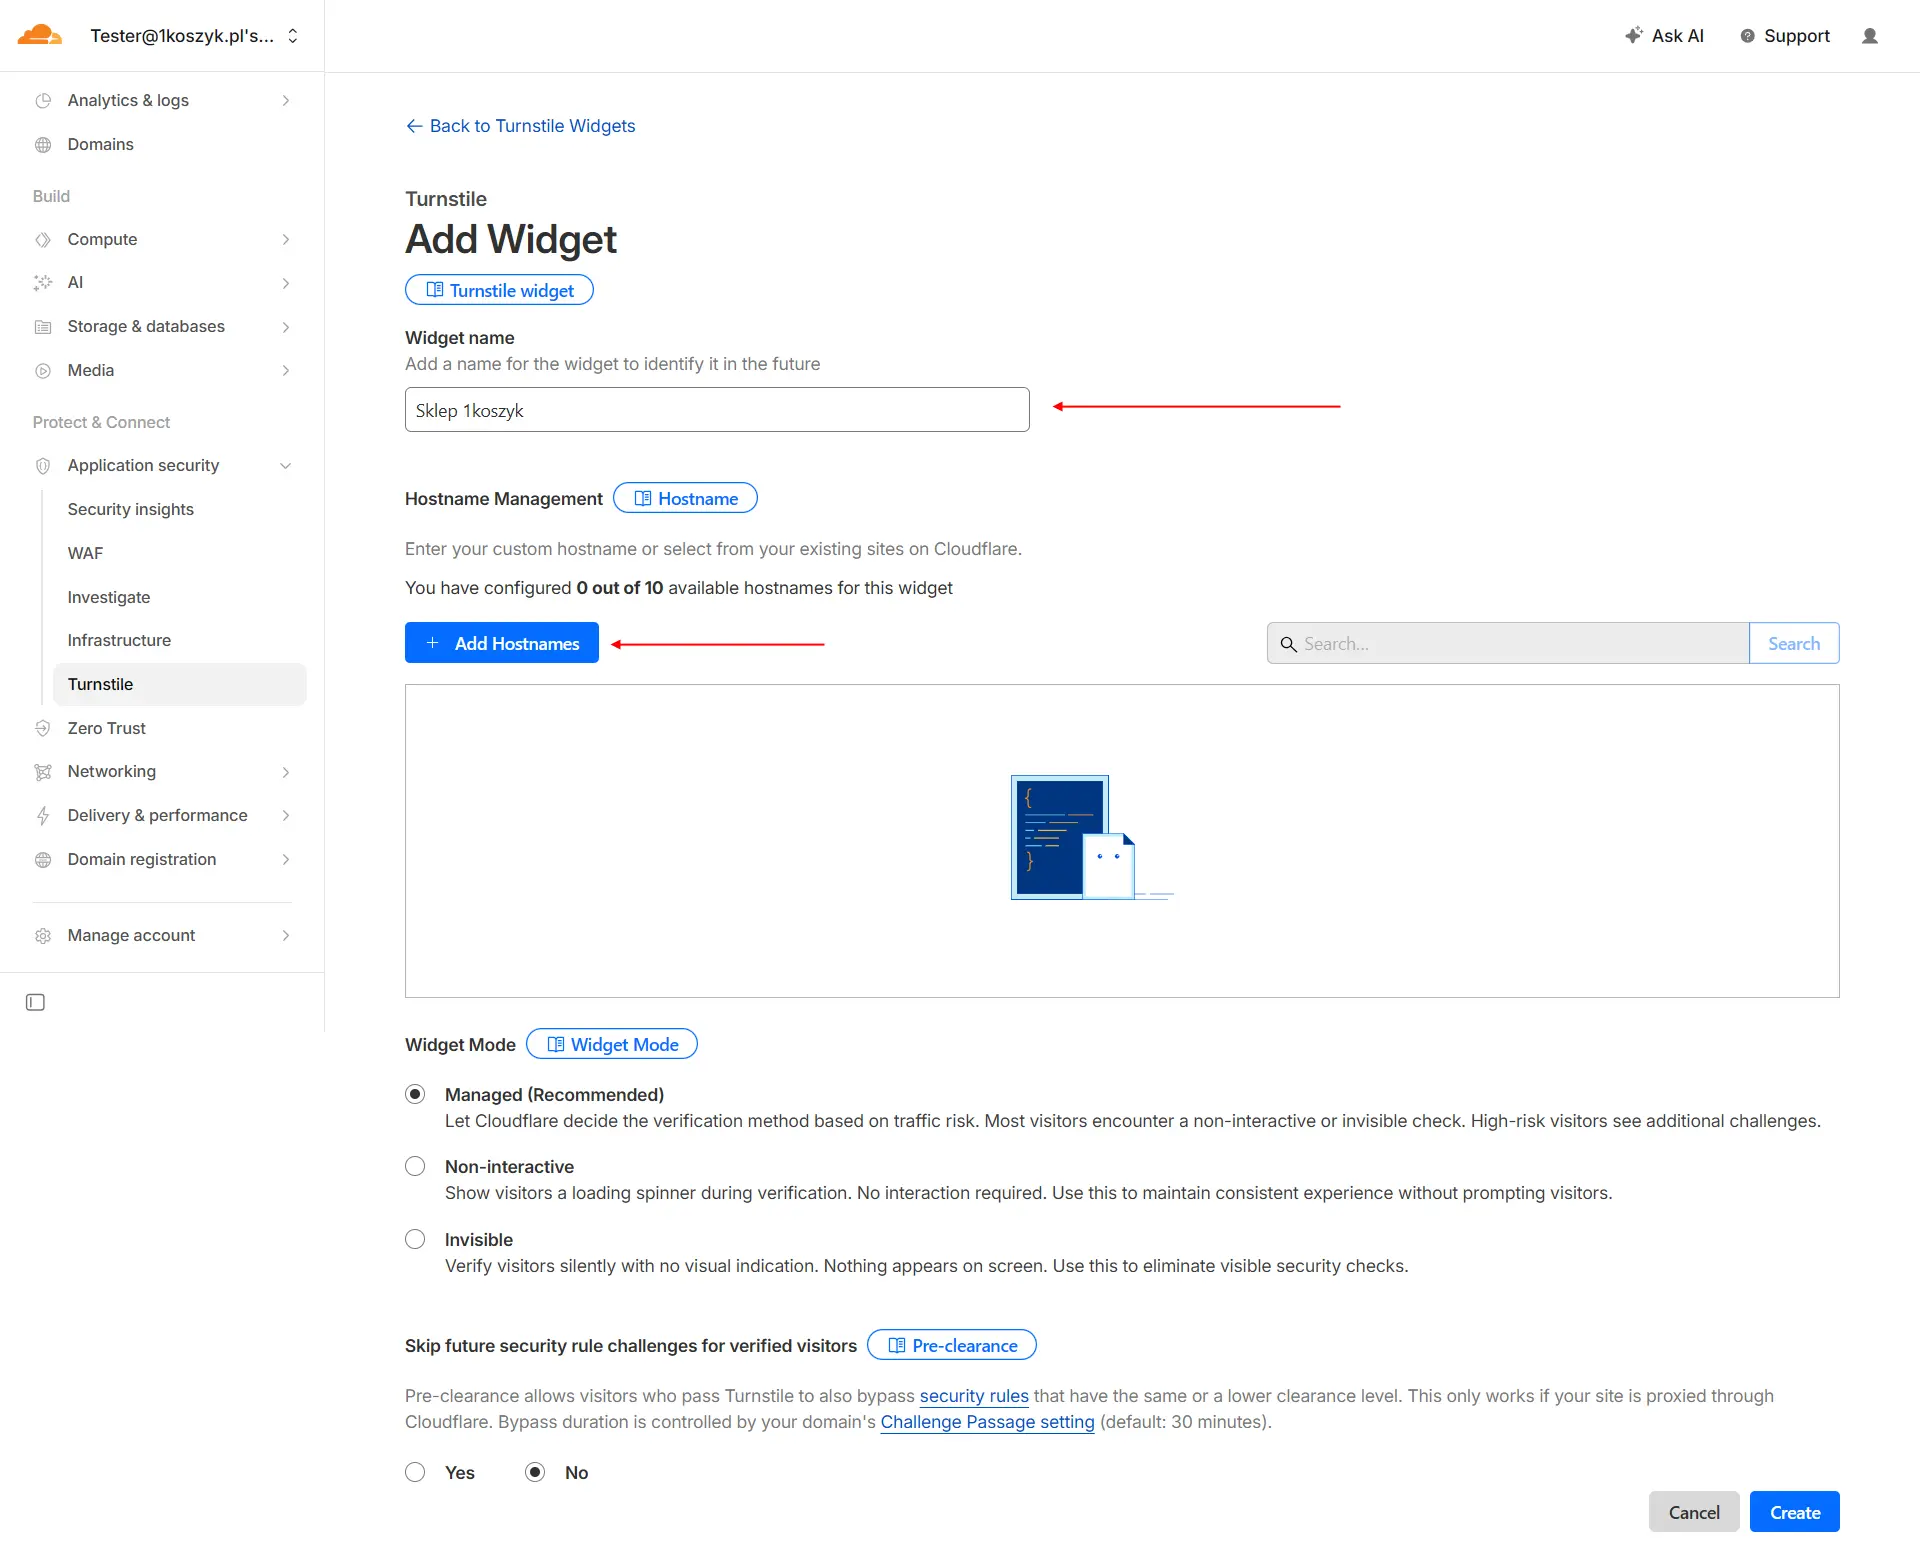This screenshot has width=1920, height=1568.
Task: Collapse sidebar using the panel icon
Action: click(35, 1002)
